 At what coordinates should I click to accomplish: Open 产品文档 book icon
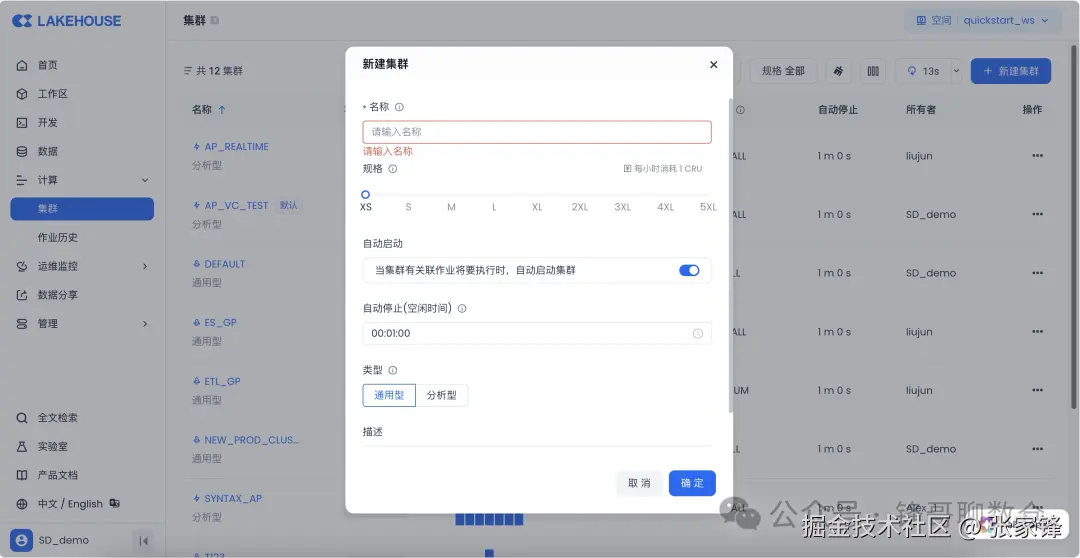(x=22, y=475)
